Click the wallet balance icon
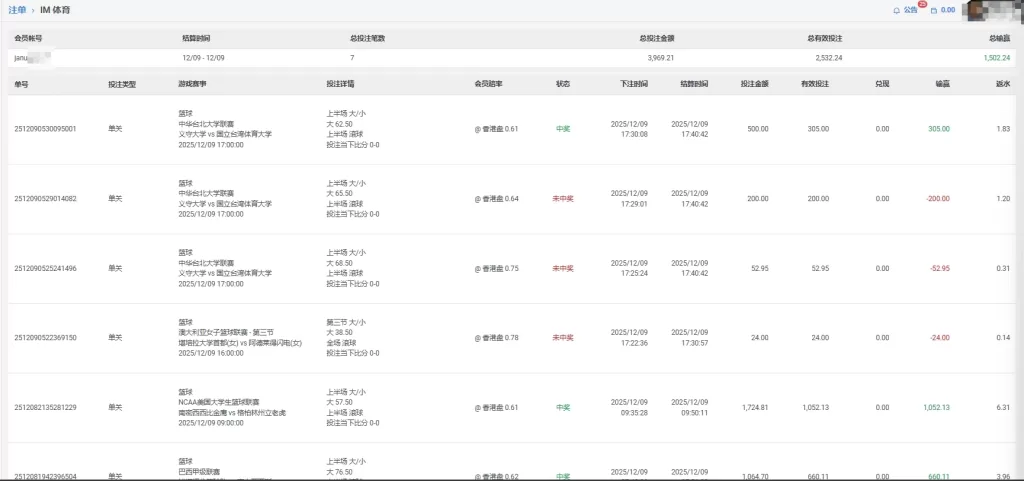 pyautogui.click(x=934, y=10)
